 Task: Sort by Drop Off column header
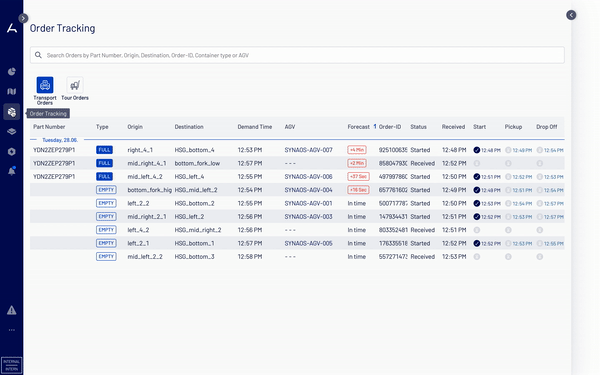pyautogui.click(x=546, y=127)
